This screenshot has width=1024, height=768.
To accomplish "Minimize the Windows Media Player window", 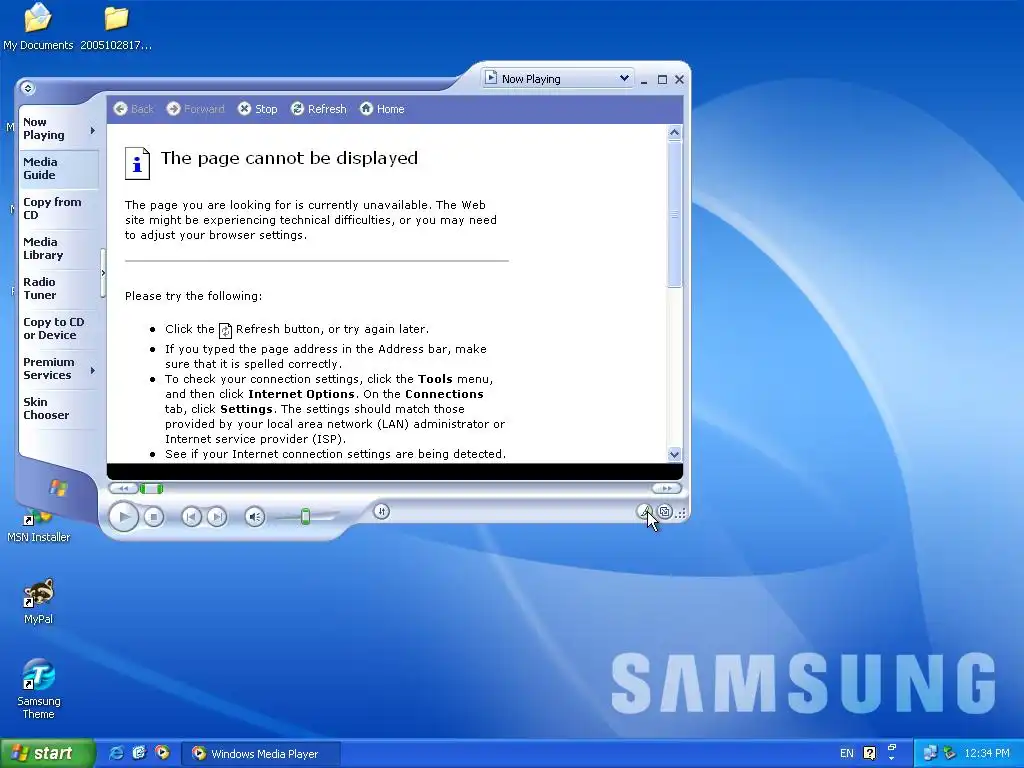I will (644, 80).
